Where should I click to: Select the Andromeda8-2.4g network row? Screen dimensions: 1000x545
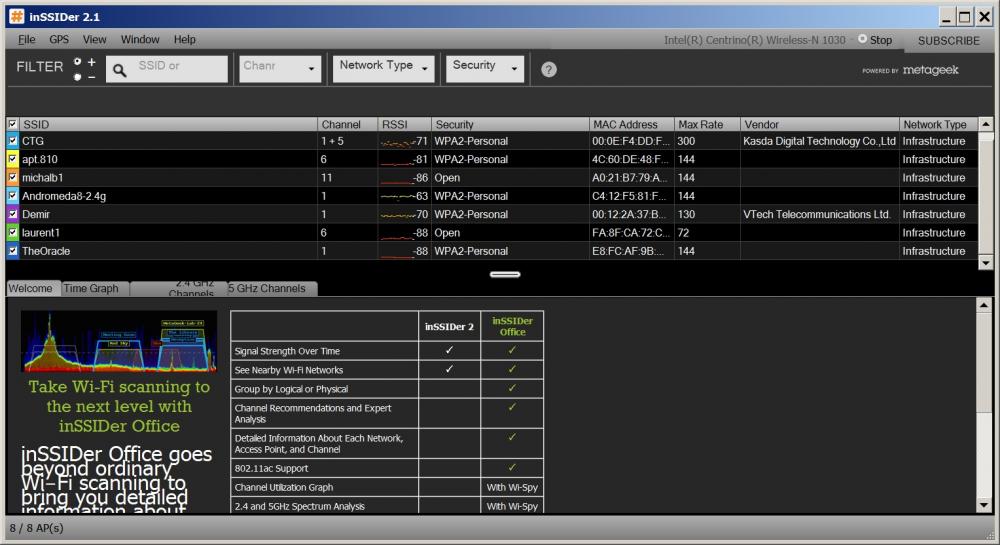(x=492, y=196)
